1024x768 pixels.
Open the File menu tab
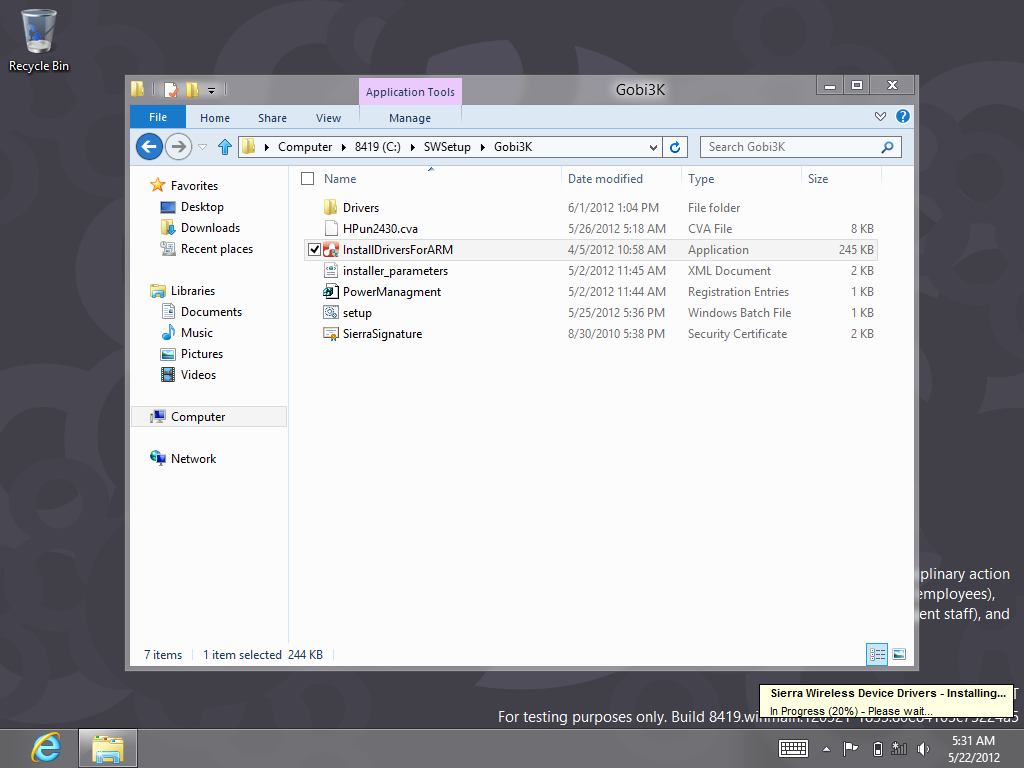pos(158,117)
